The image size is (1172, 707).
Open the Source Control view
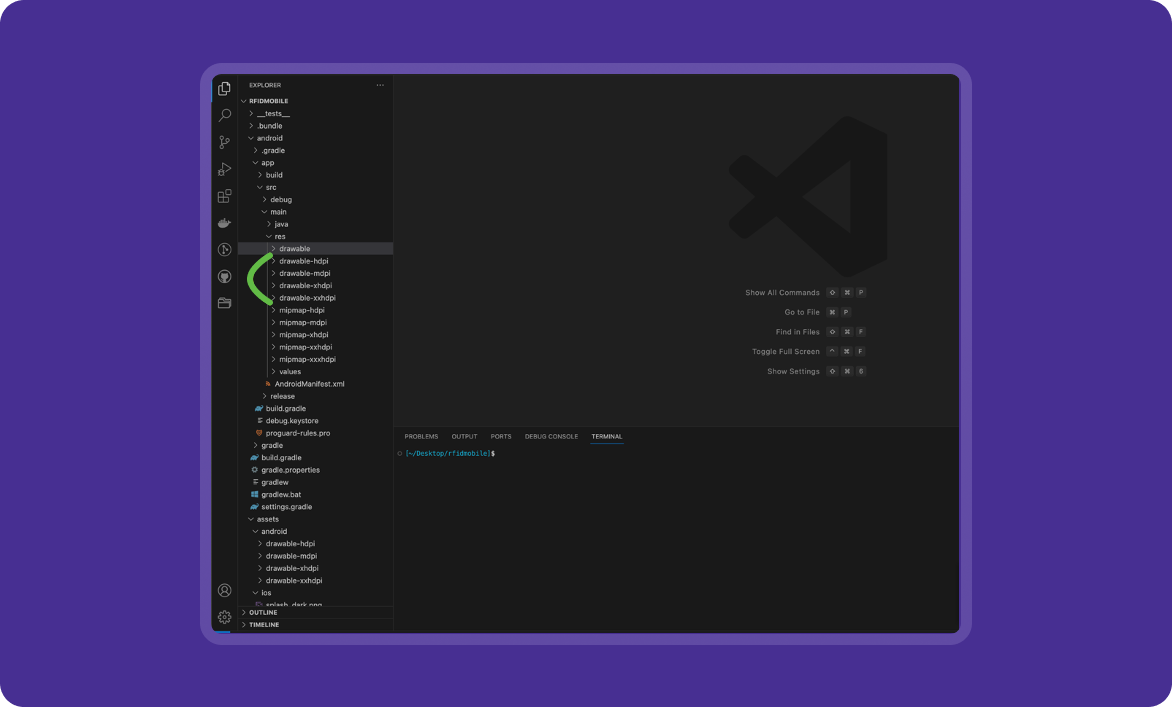[224, 143]
